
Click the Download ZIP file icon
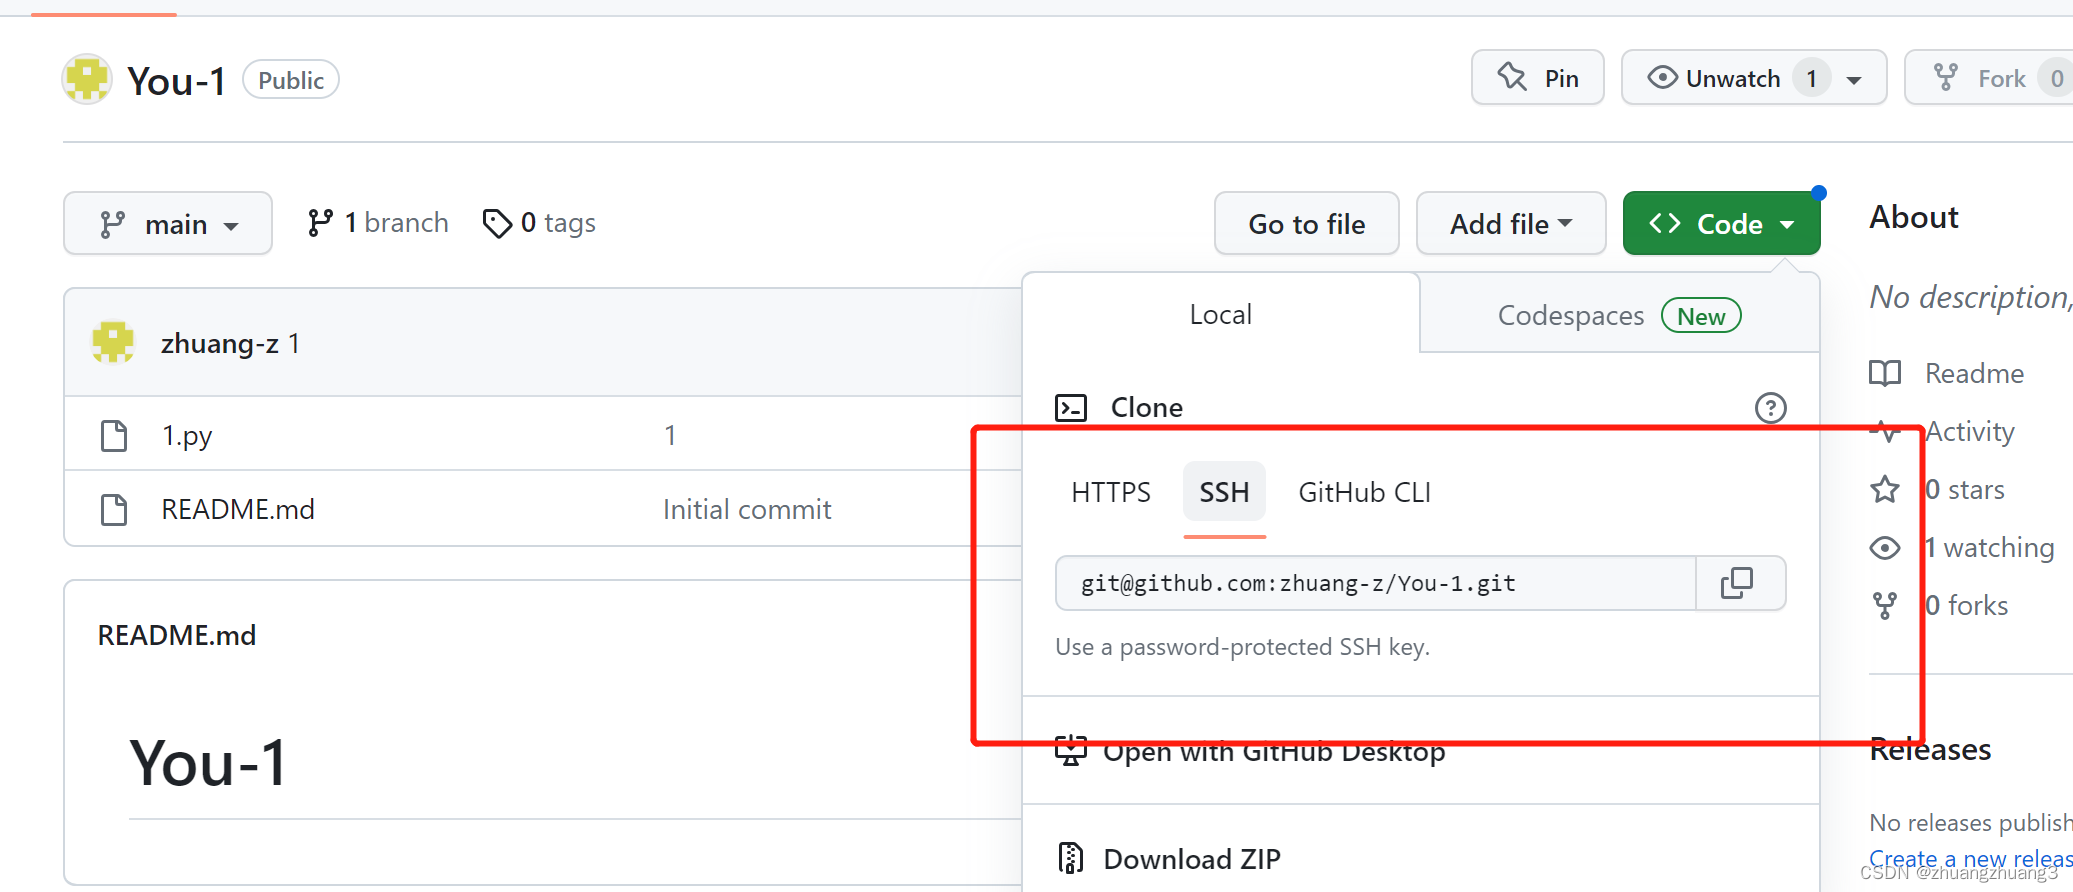[x=1071, y=858]
